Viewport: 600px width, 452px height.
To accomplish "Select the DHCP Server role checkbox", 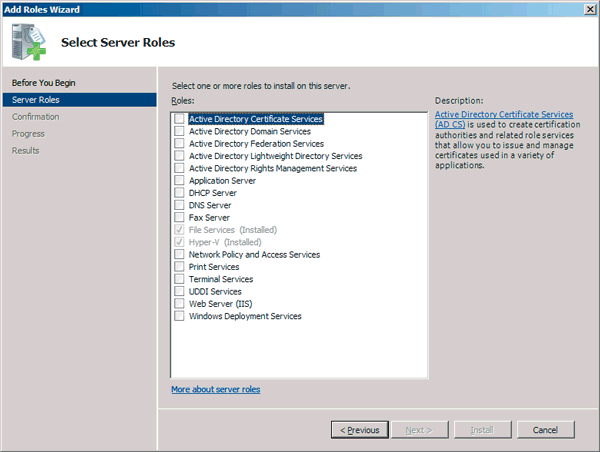I will point(179,193).
